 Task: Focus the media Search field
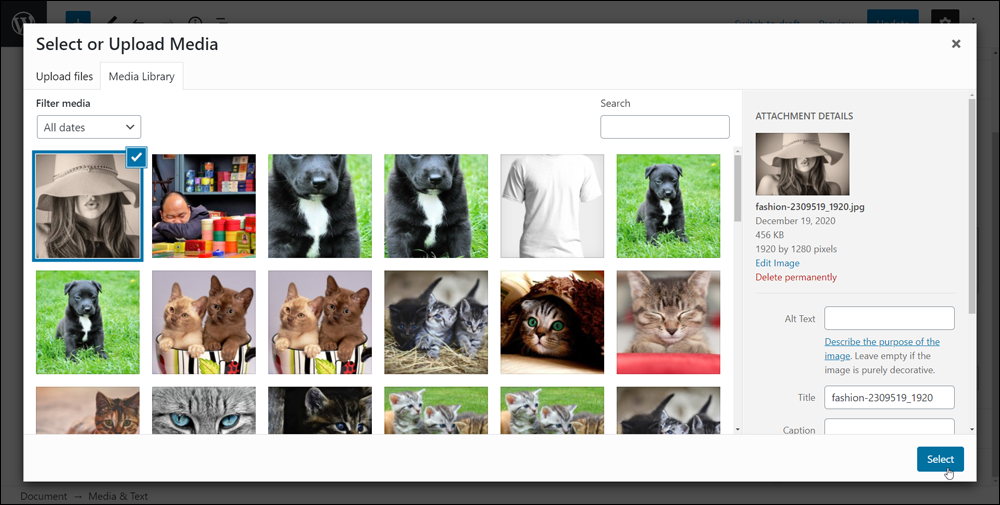[665, 127]
